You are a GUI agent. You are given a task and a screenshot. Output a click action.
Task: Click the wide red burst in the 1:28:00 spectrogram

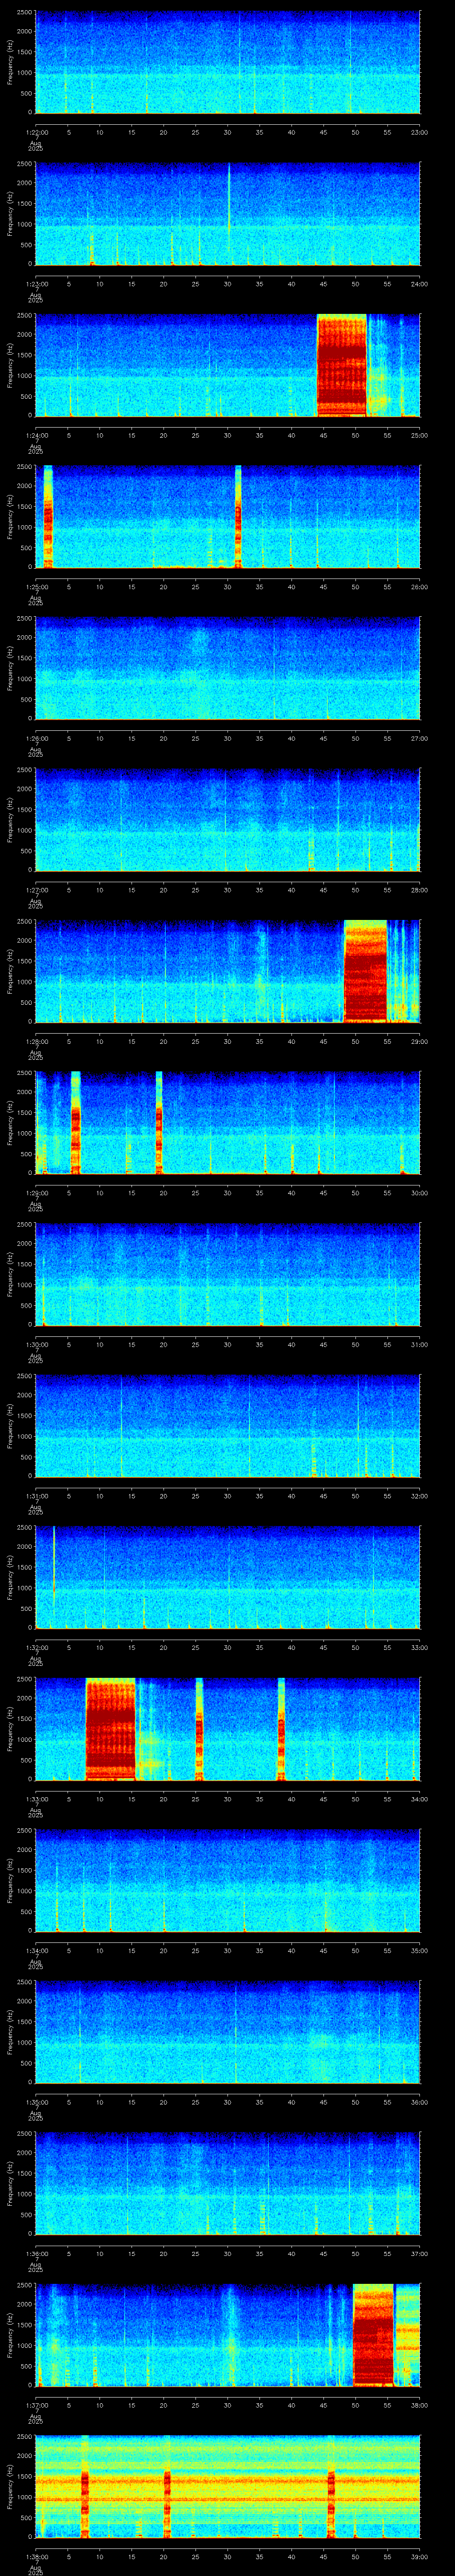[365, 971]
